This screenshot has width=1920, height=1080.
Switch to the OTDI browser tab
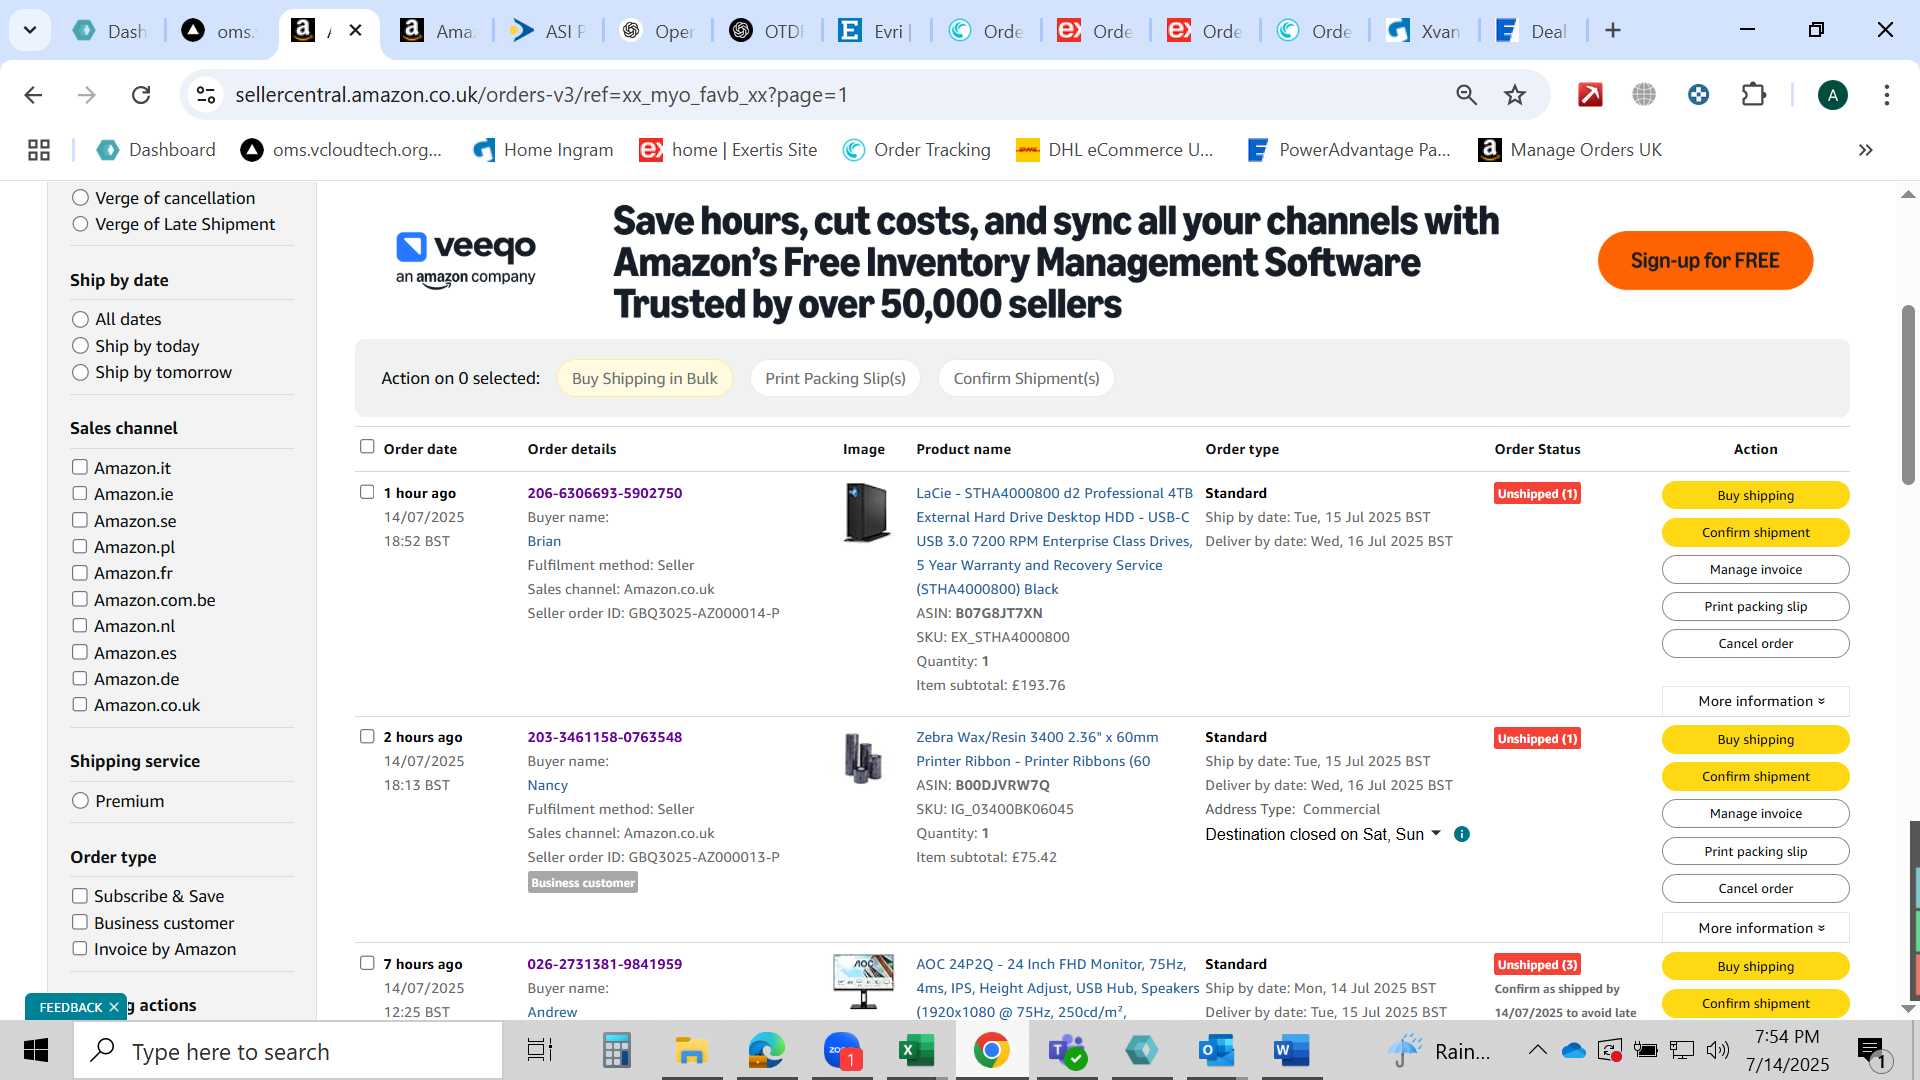[766, 31]
